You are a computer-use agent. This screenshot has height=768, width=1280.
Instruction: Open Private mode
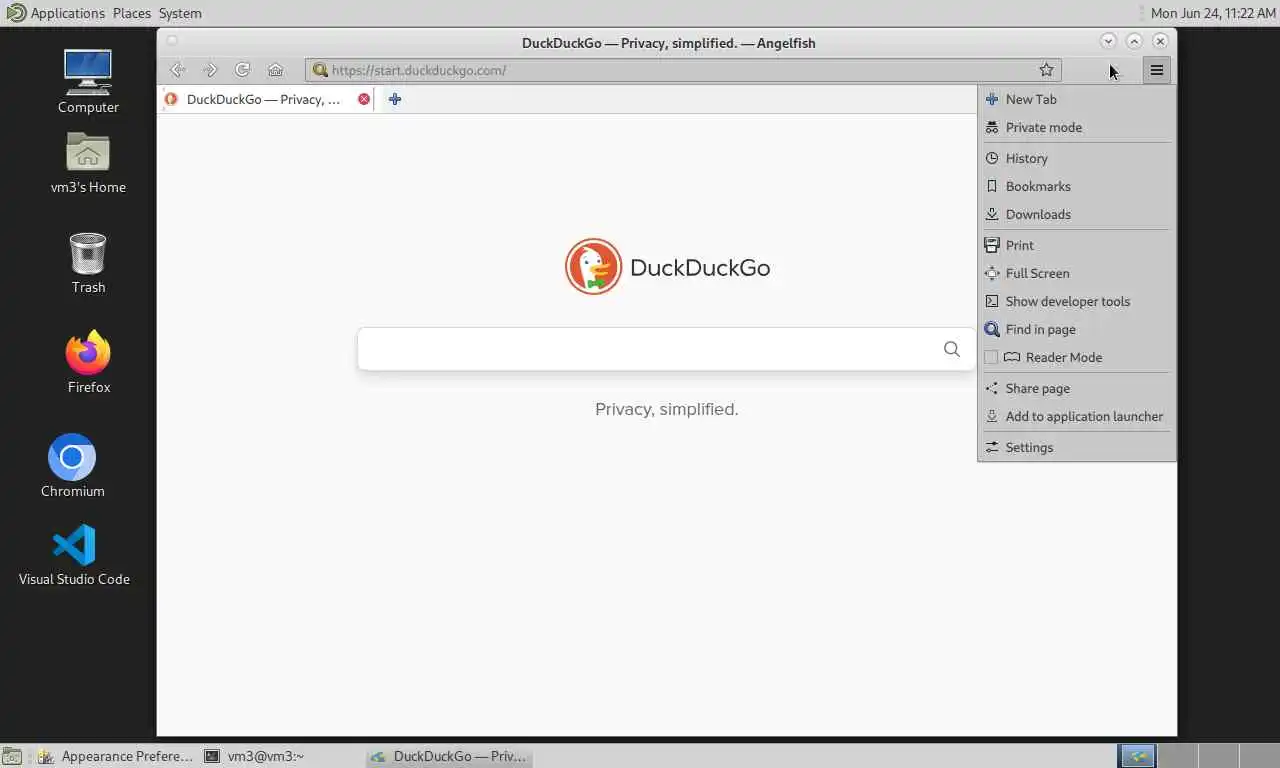[1076, 127]
